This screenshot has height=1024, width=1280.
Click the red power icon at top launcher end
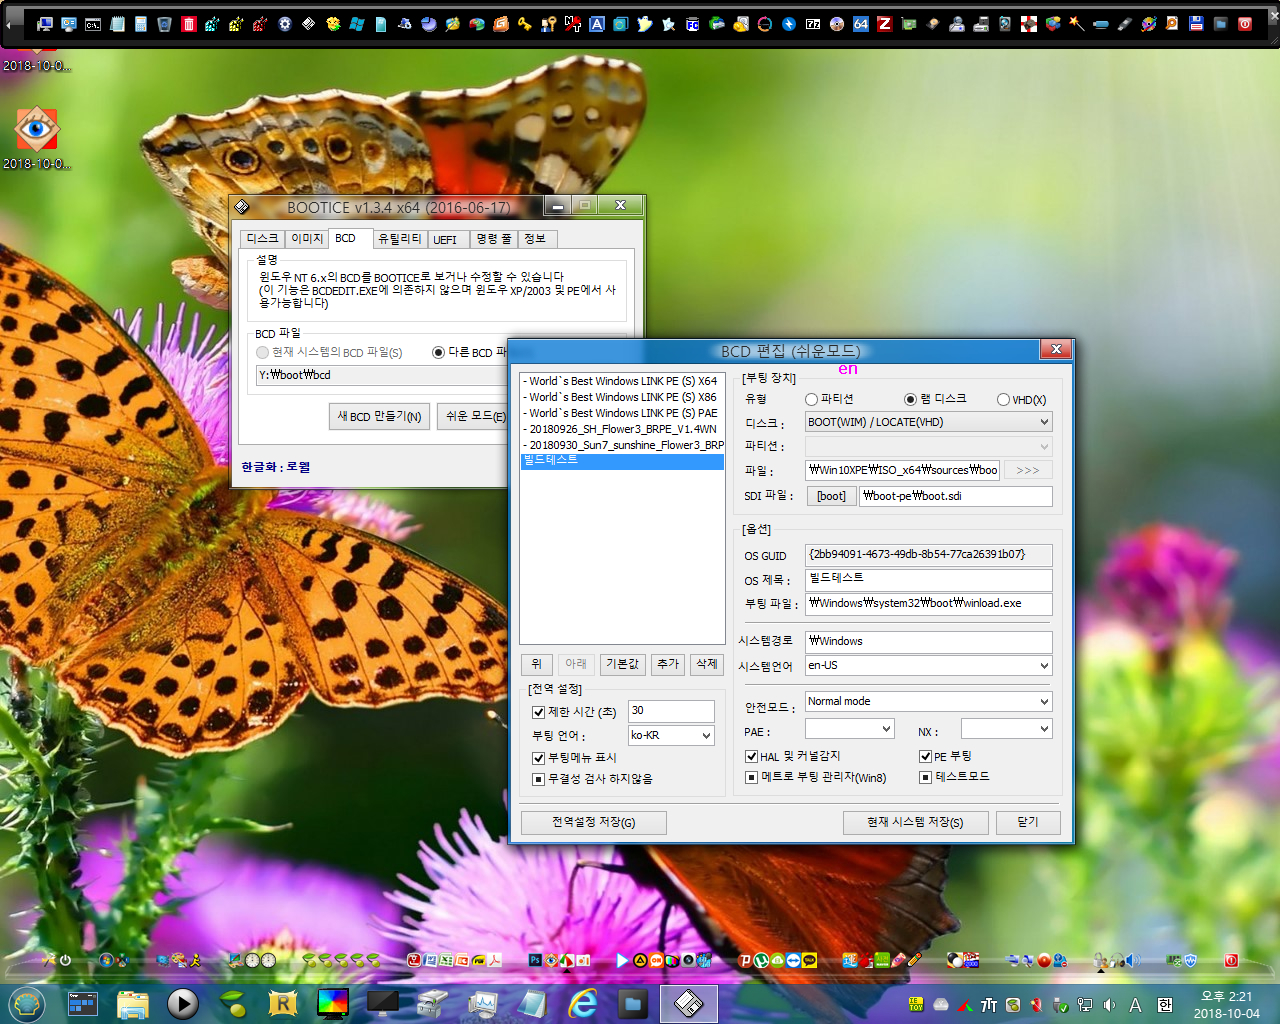(x=1245, y=24)
